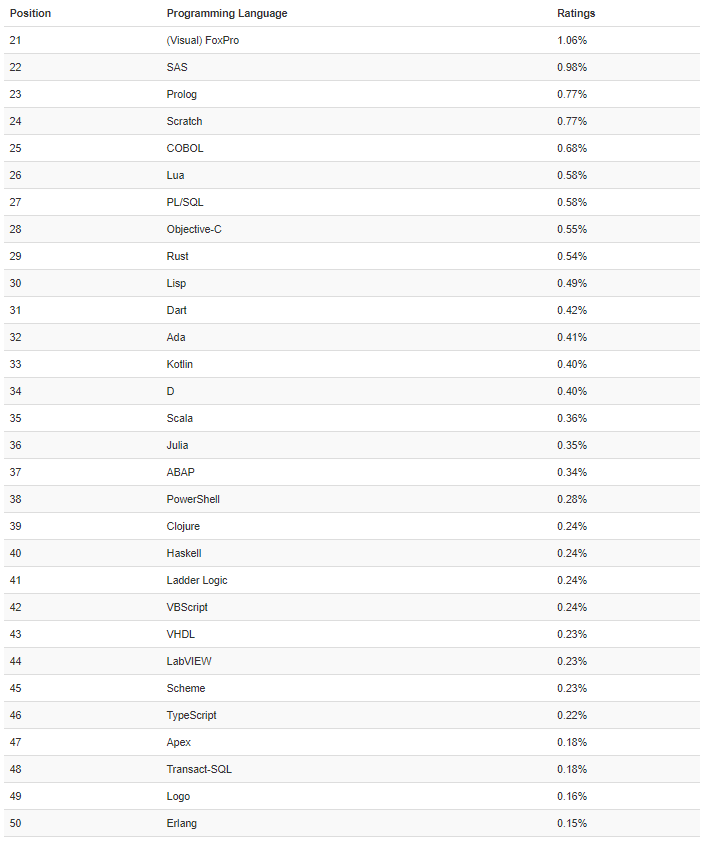Click position number 37 for ABAP
The image size is (705, 844).
coord(15,473)
